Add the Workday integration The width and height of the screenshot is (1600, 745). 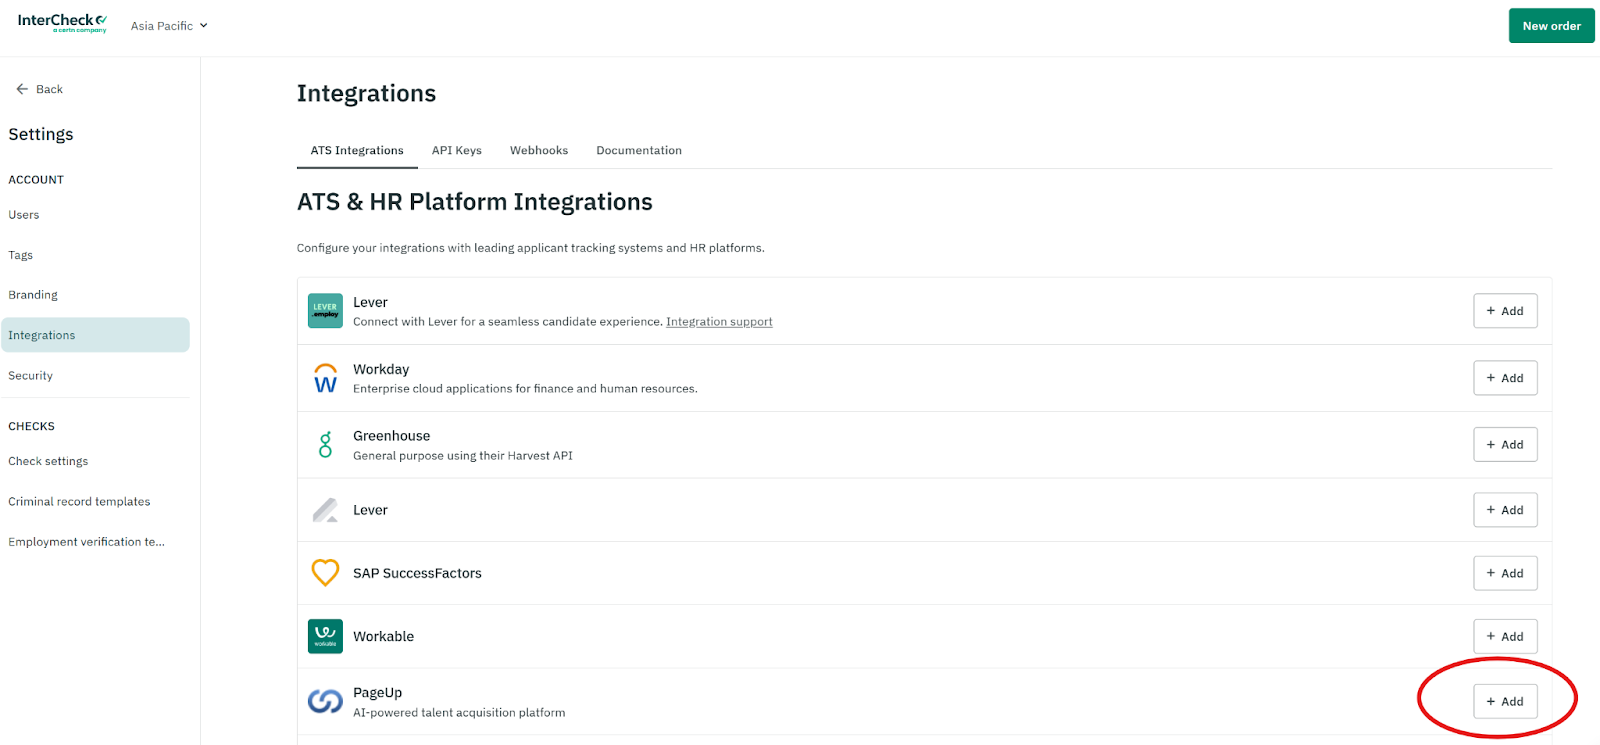click(1504, 378)
